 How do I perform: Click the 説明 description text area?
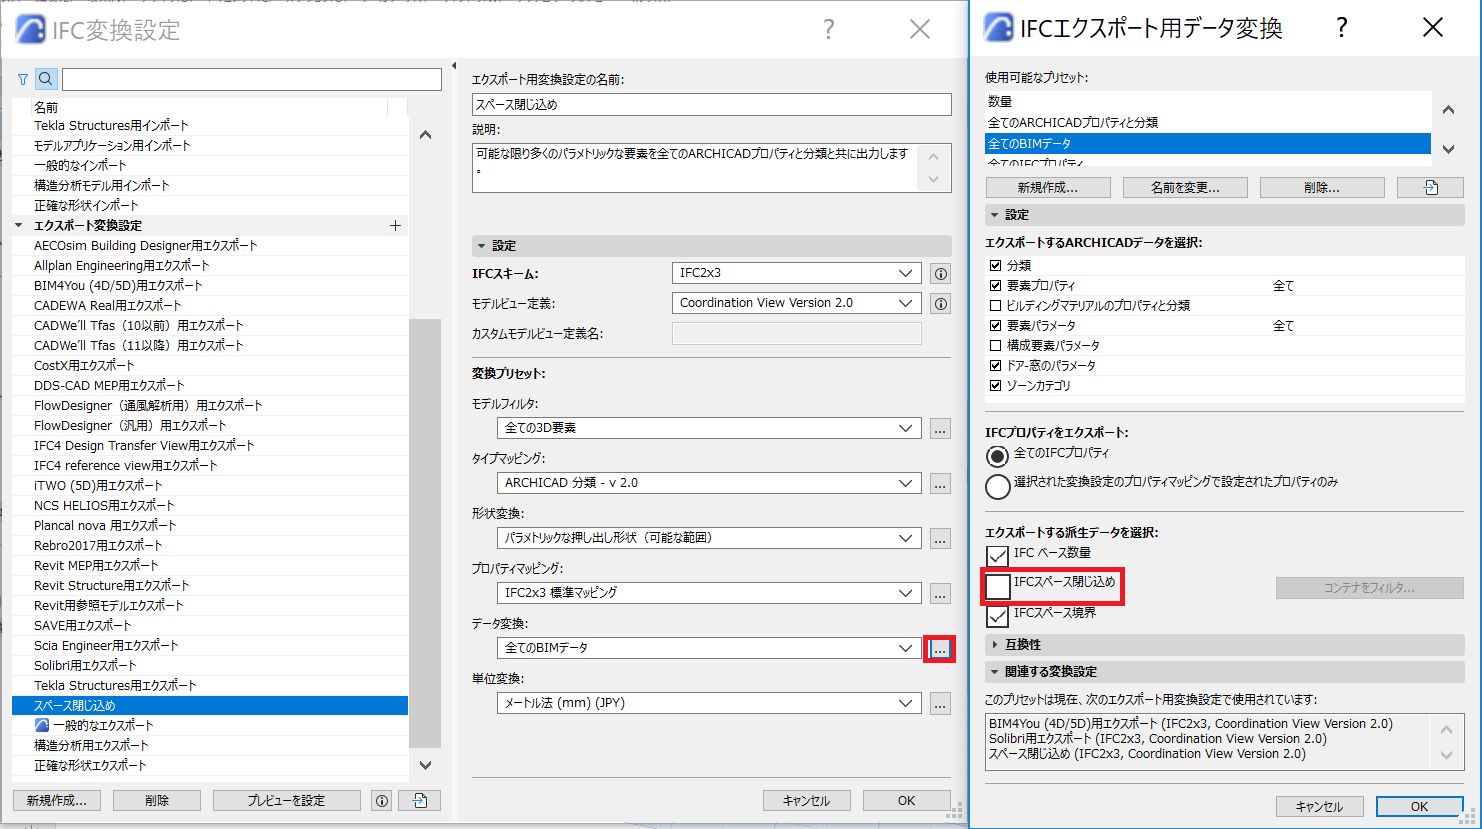pos(695,167)
